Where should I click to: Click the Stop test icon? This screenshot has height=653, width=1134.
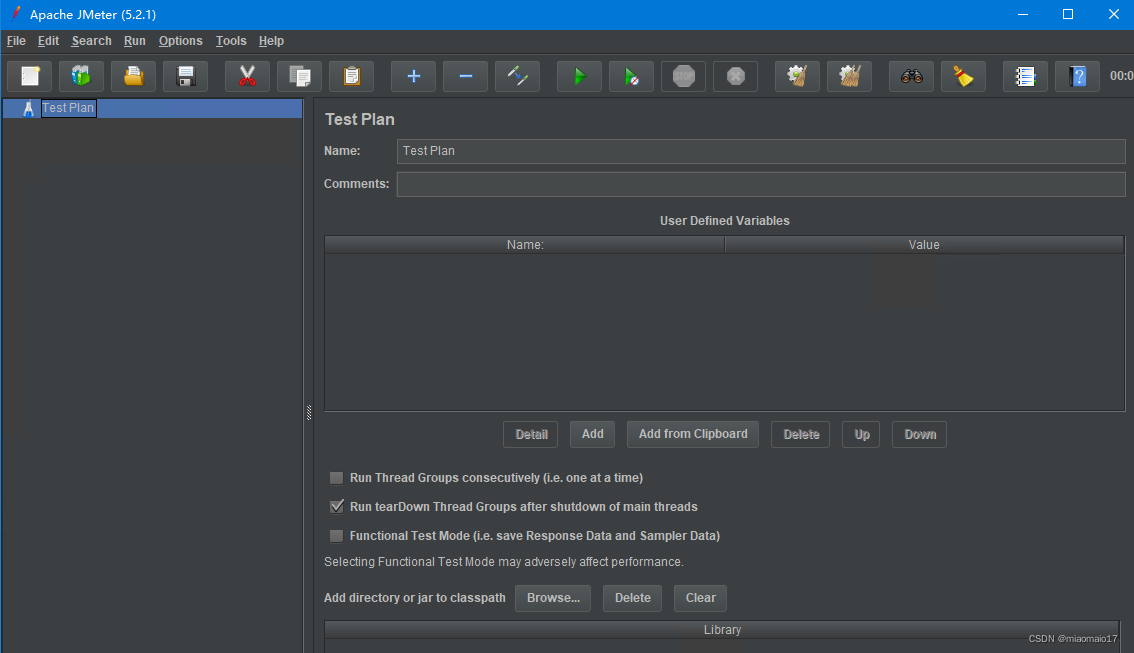coord(683,76)
